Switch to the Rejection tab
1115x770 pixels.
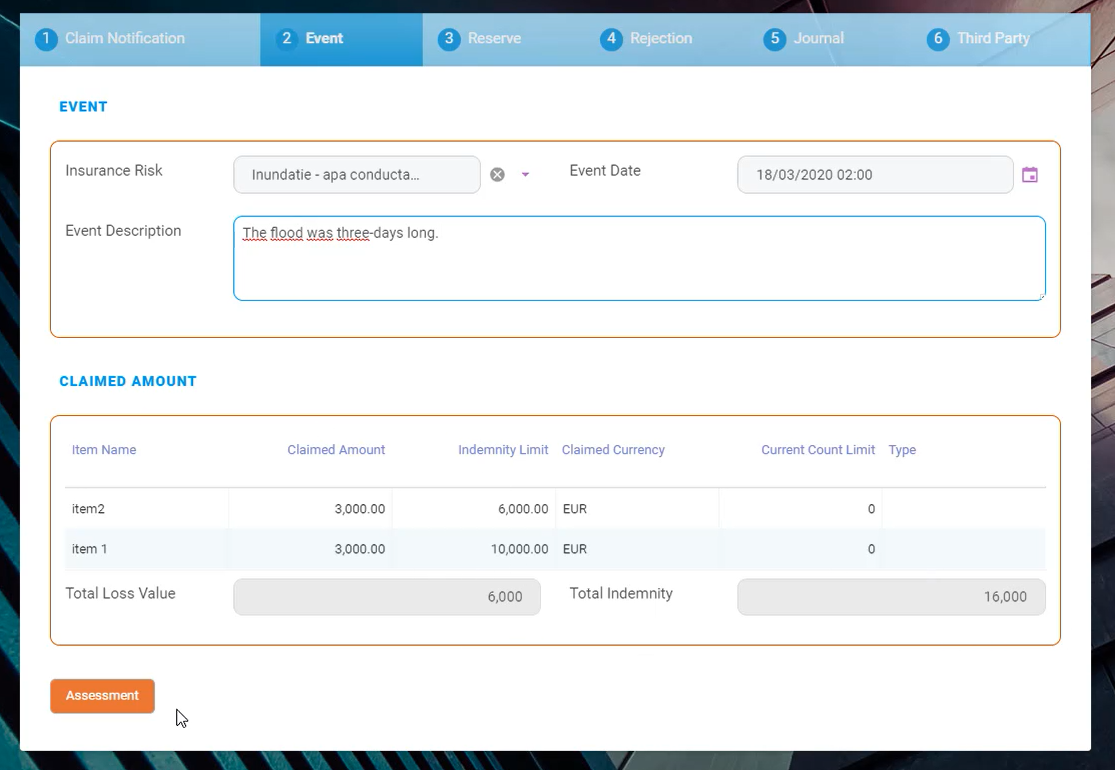pos(647,39)
